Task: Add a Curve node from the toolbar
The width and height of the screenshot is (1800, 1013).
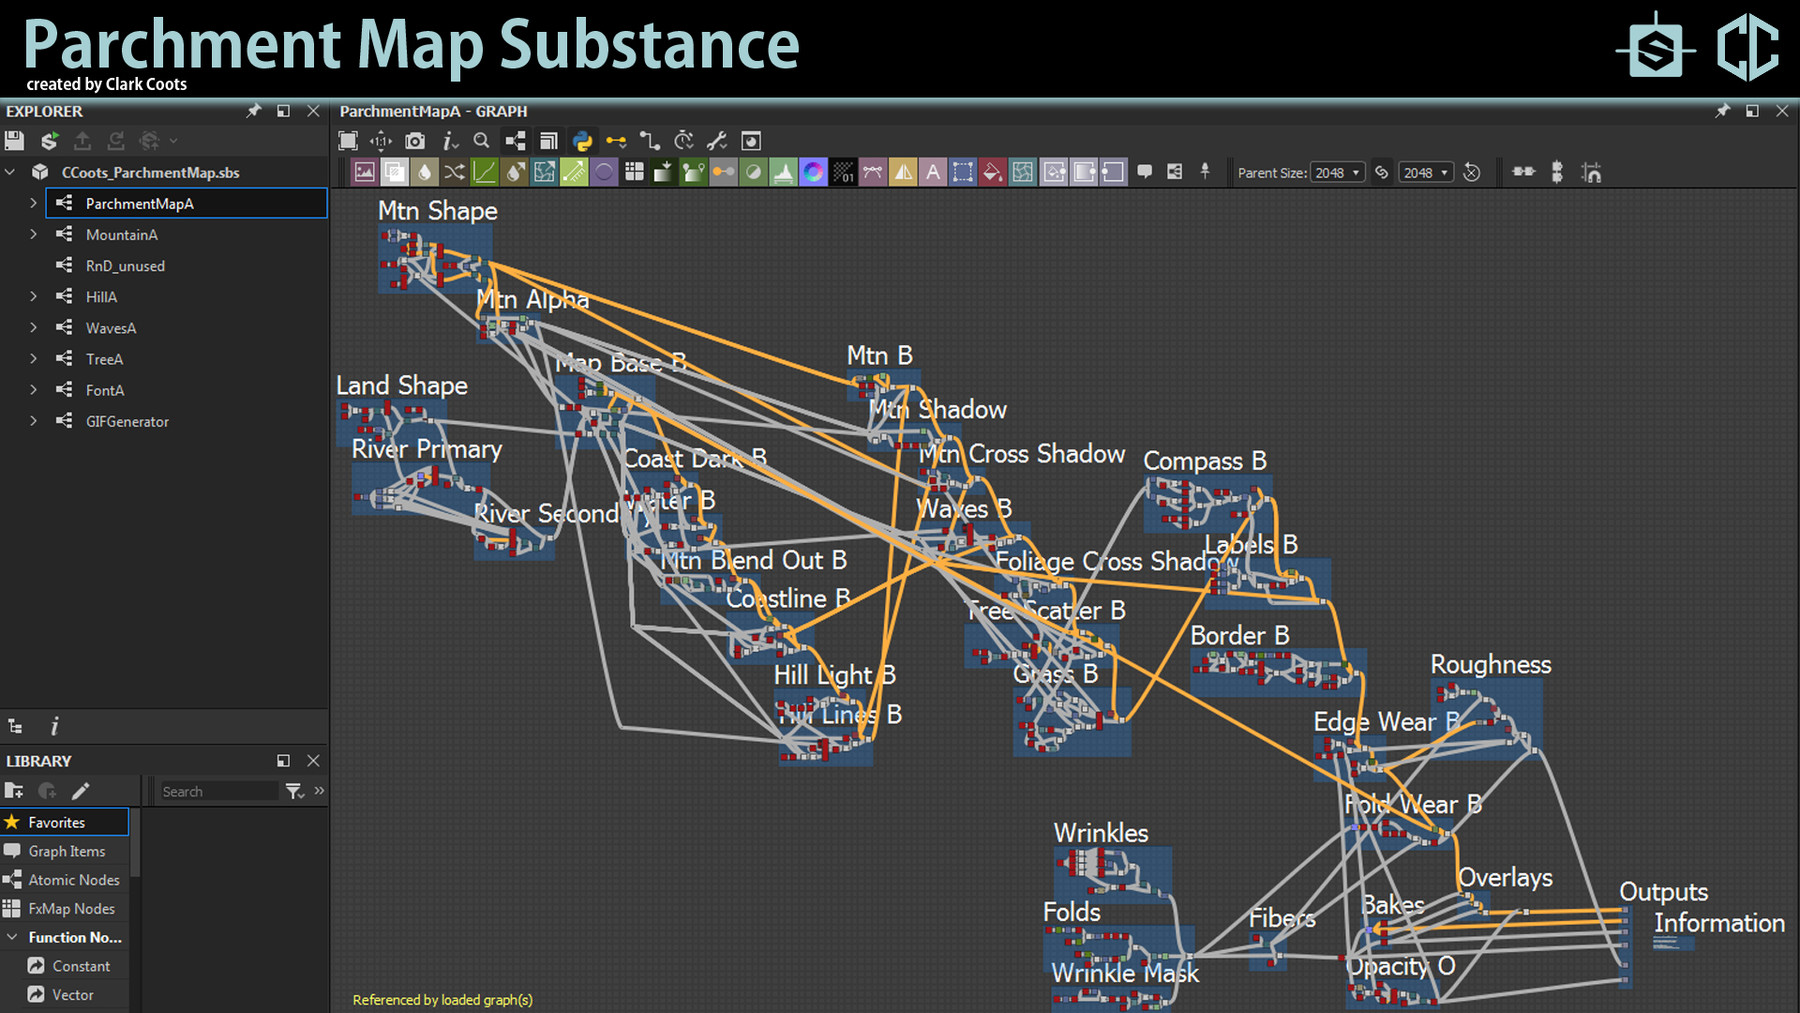Action: point(484,172)
